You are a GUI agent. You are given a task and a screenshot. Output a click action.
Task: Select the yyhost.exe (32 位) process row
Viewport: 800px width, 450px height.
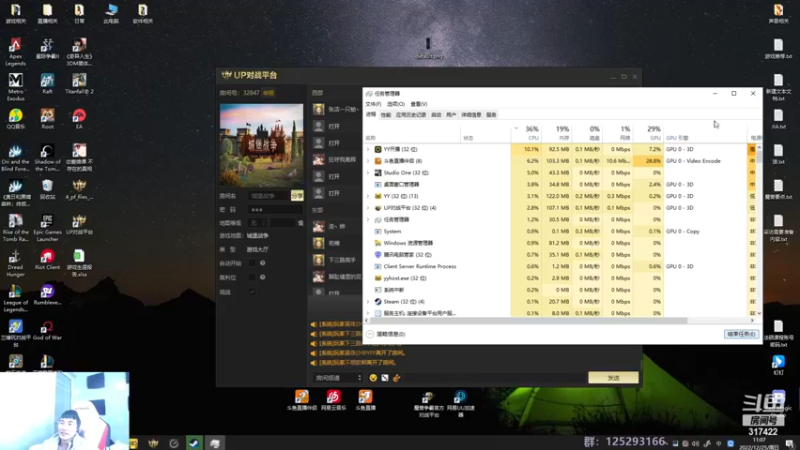pos(556,278)
